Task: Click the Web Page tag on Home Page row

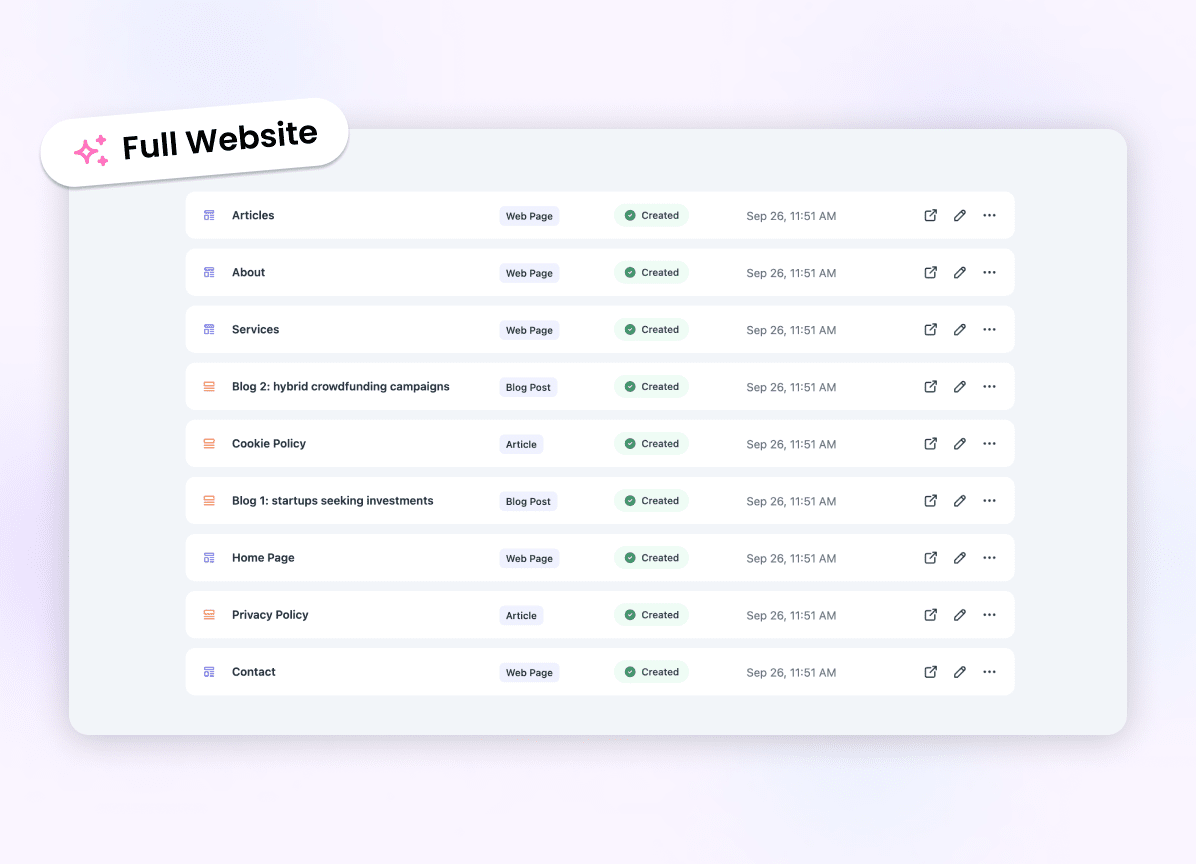Action: 529,558
